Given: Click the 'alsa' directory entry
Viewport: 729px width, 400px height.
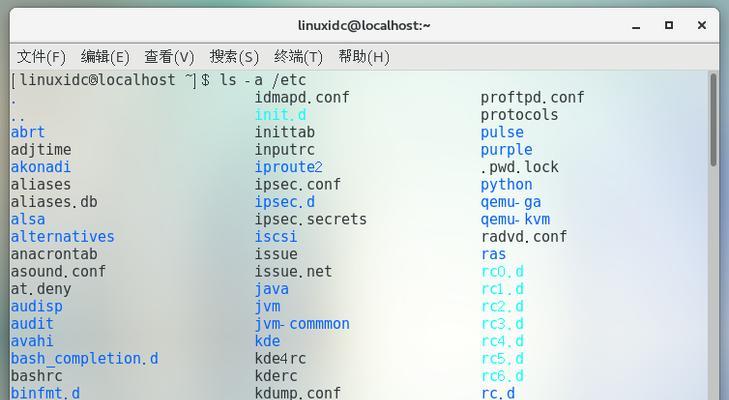Looking at the screenshot, I should (x=28, y=219).
